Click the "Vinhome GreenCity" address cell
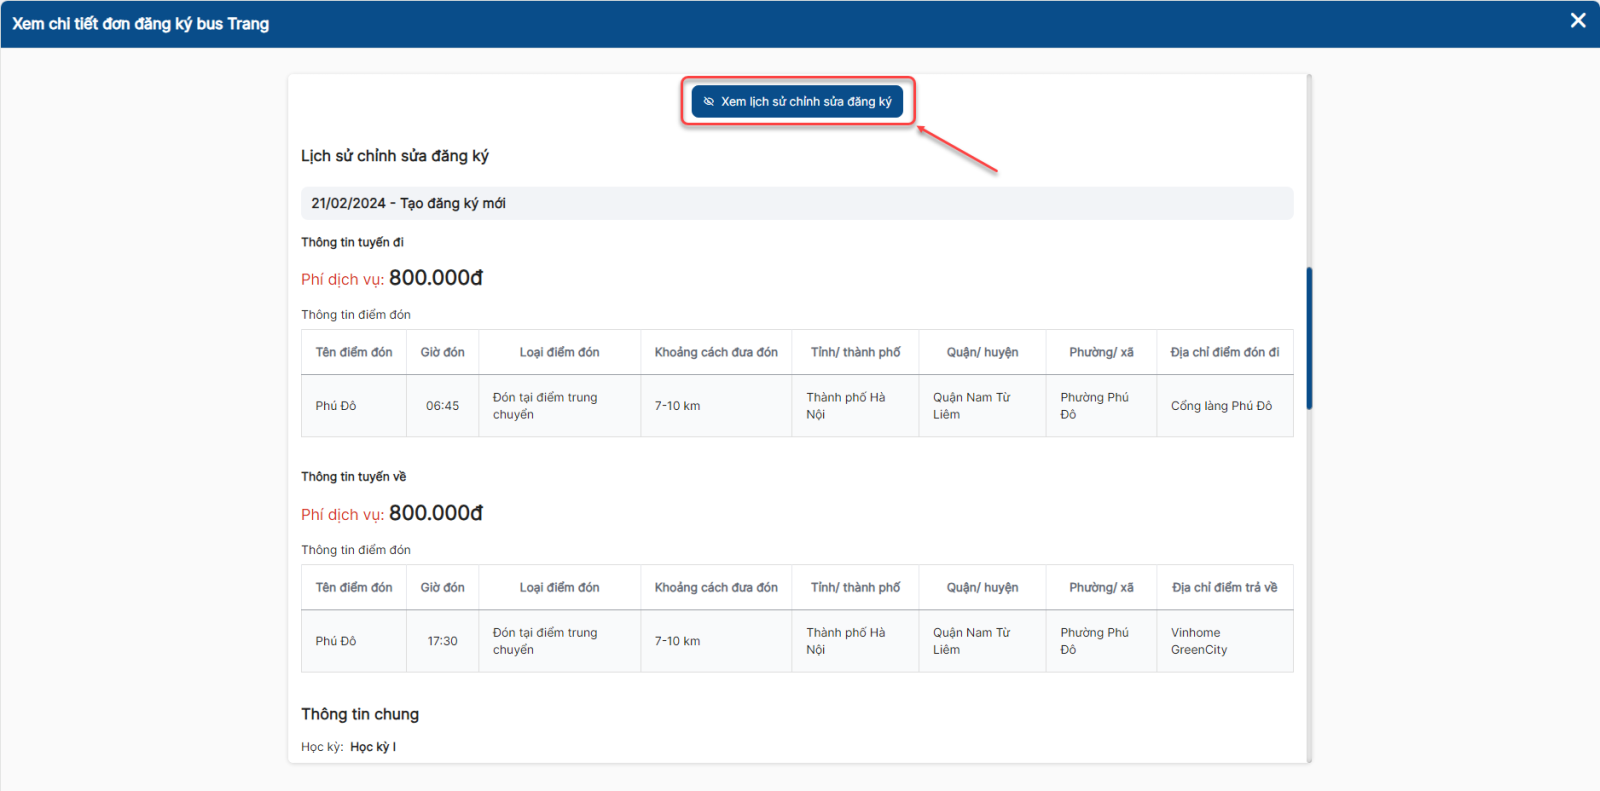Viewport: 1600px width, 791px height. click(x=1198, y=641)
